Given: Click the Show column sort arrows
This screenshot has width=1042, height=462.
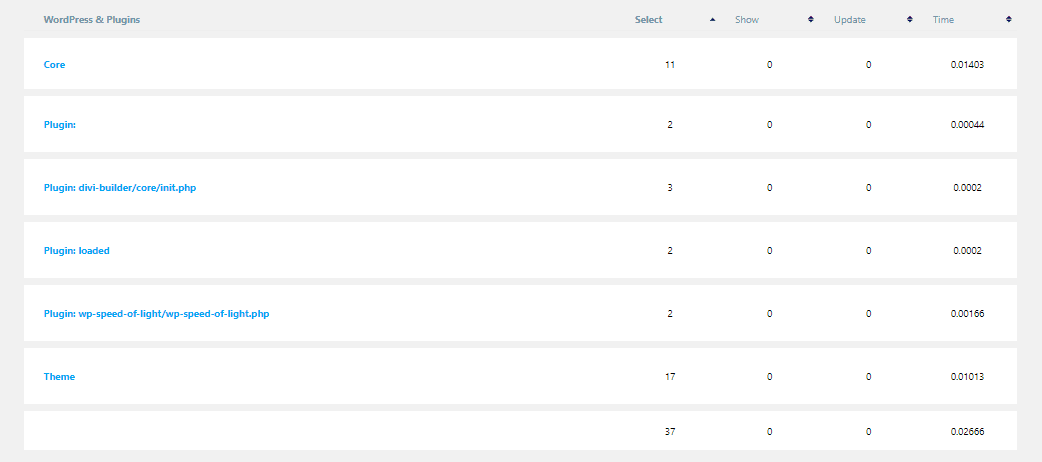Looking at the screenshot, I should pyautogui.click(x=811, y=20).
